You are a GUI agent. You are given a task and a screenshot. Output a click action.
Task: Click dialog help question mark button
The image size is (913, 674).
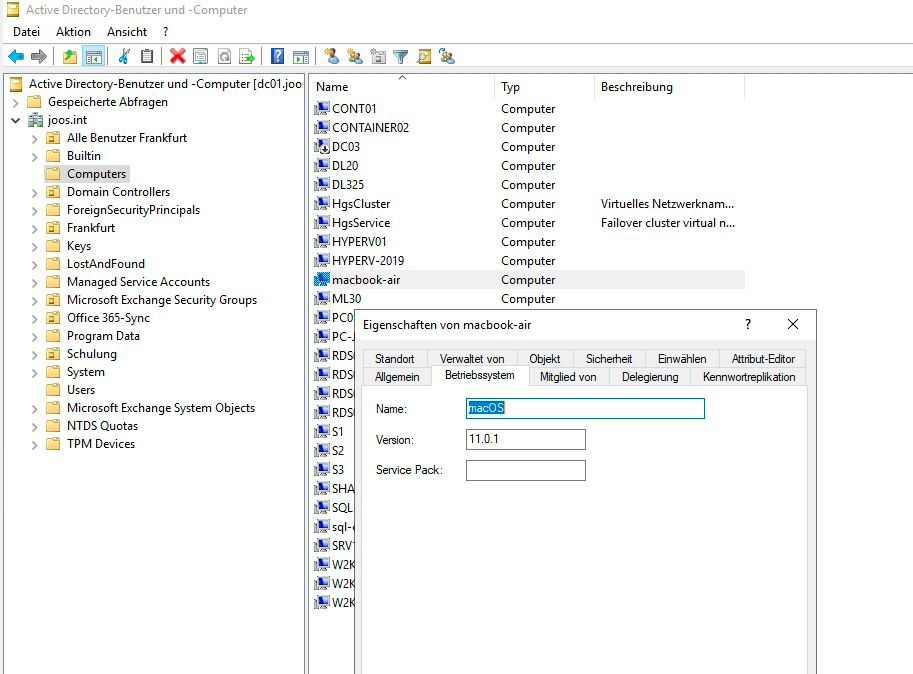coord(748,325)
